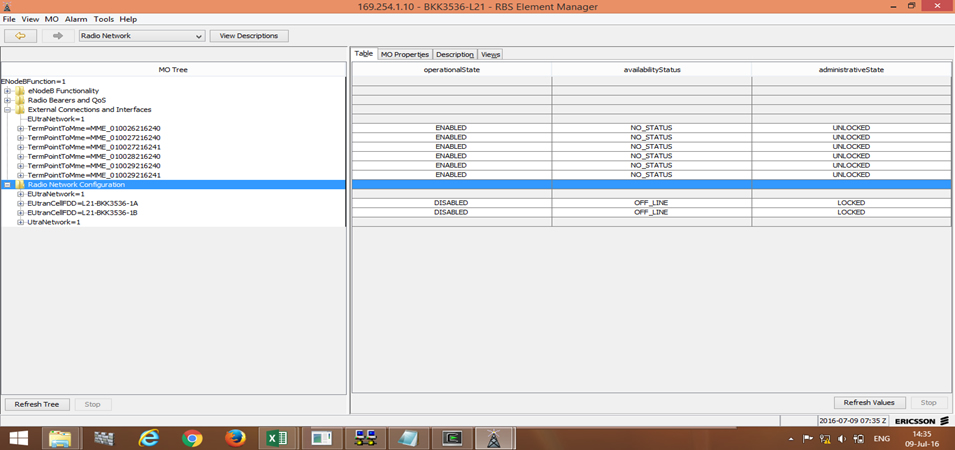The height and width of the screenshot is (450, 955).
Task: Select ENodeBFunction=1 root tree item
Action: click(33, 81)
